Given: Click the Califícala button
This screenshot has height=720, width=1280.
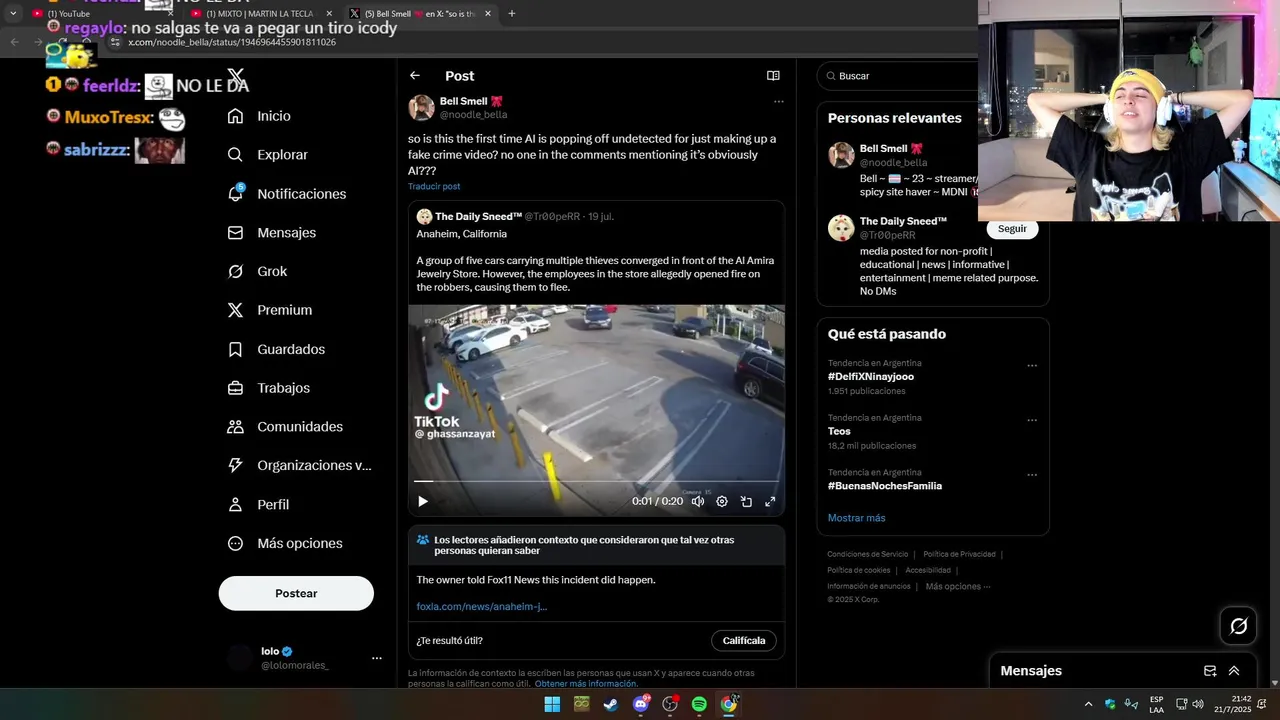Looking at the screenshot, I should pos(744,641).
